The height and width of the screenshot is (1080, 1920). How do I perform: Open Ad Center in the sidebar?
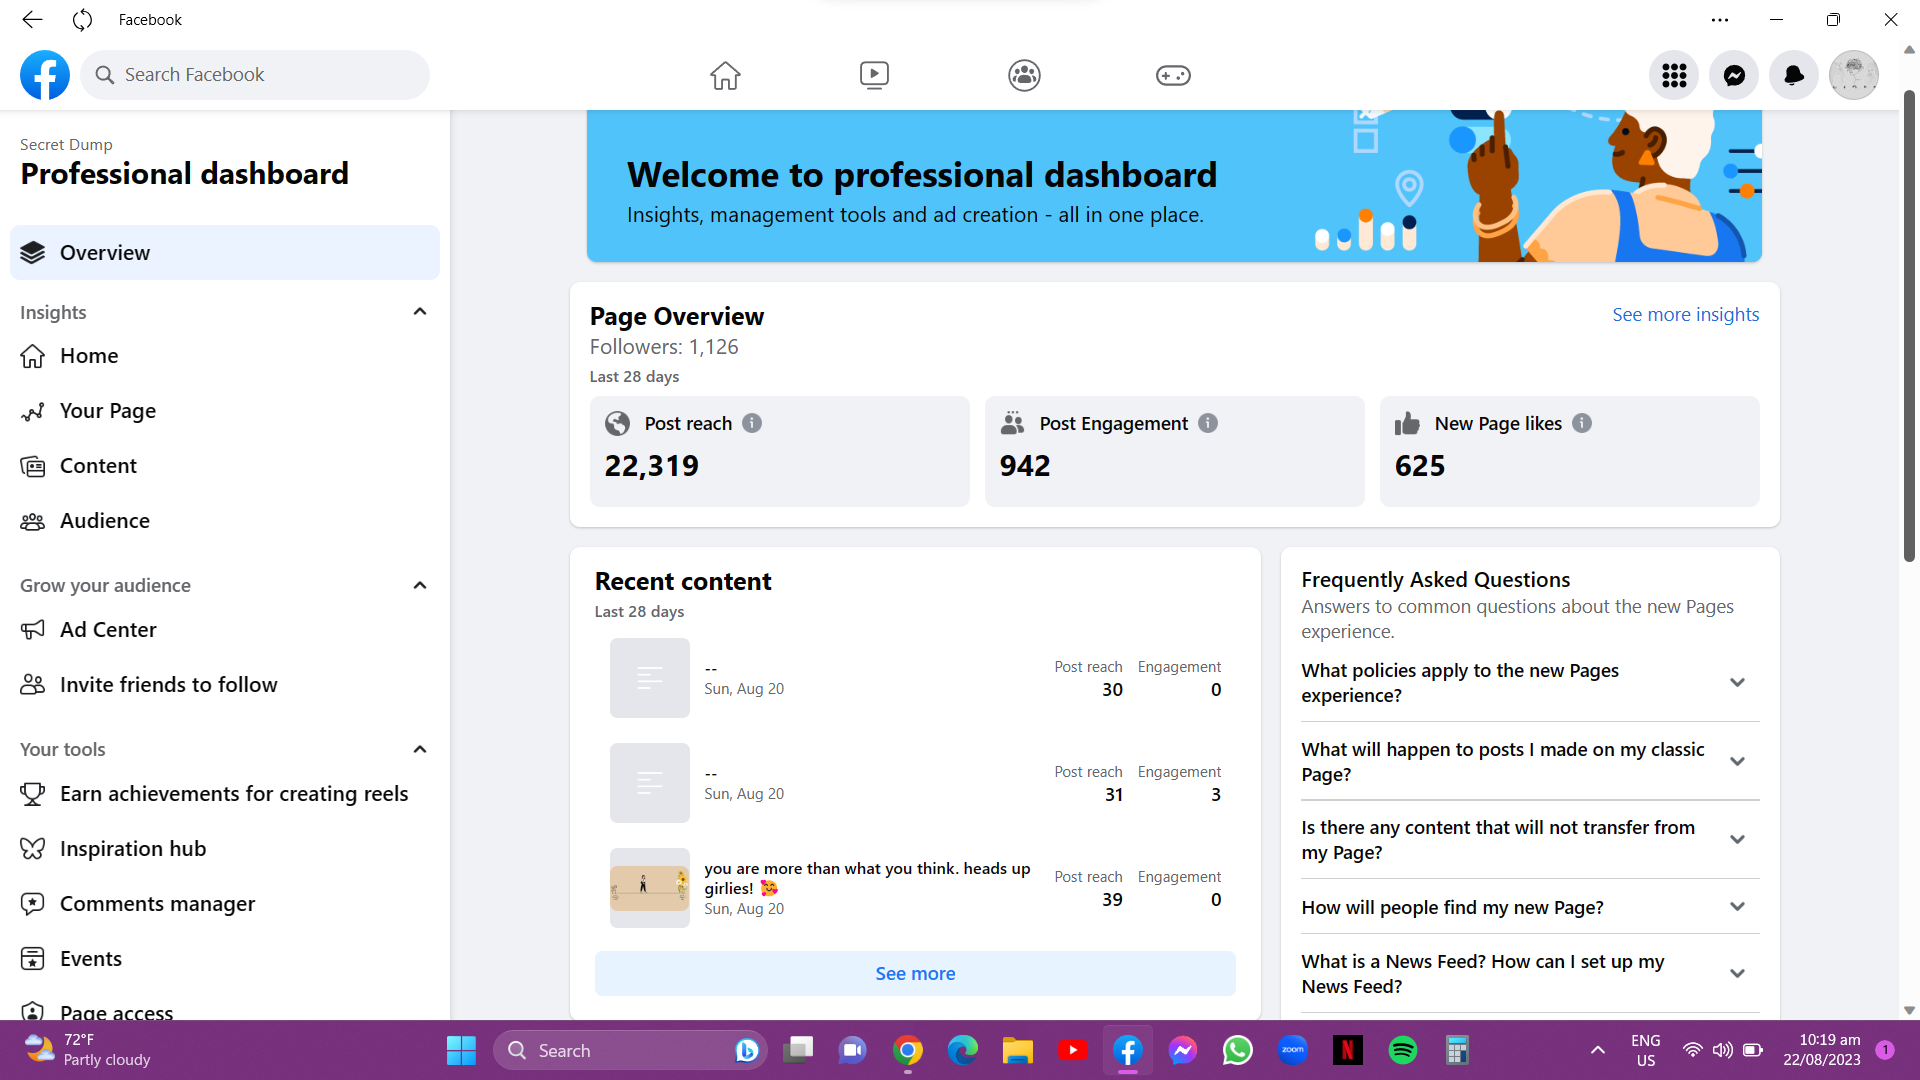(x=225, y=630)
